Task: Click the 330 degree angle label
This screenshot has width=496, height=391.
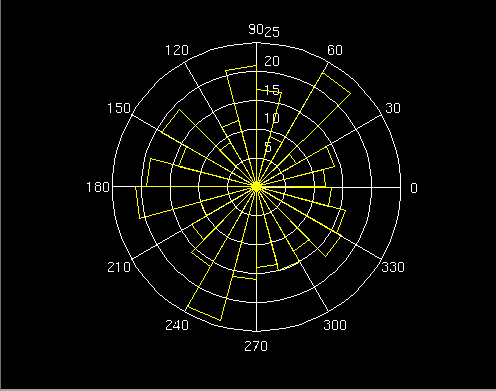Action: click(x=393, y=267)
